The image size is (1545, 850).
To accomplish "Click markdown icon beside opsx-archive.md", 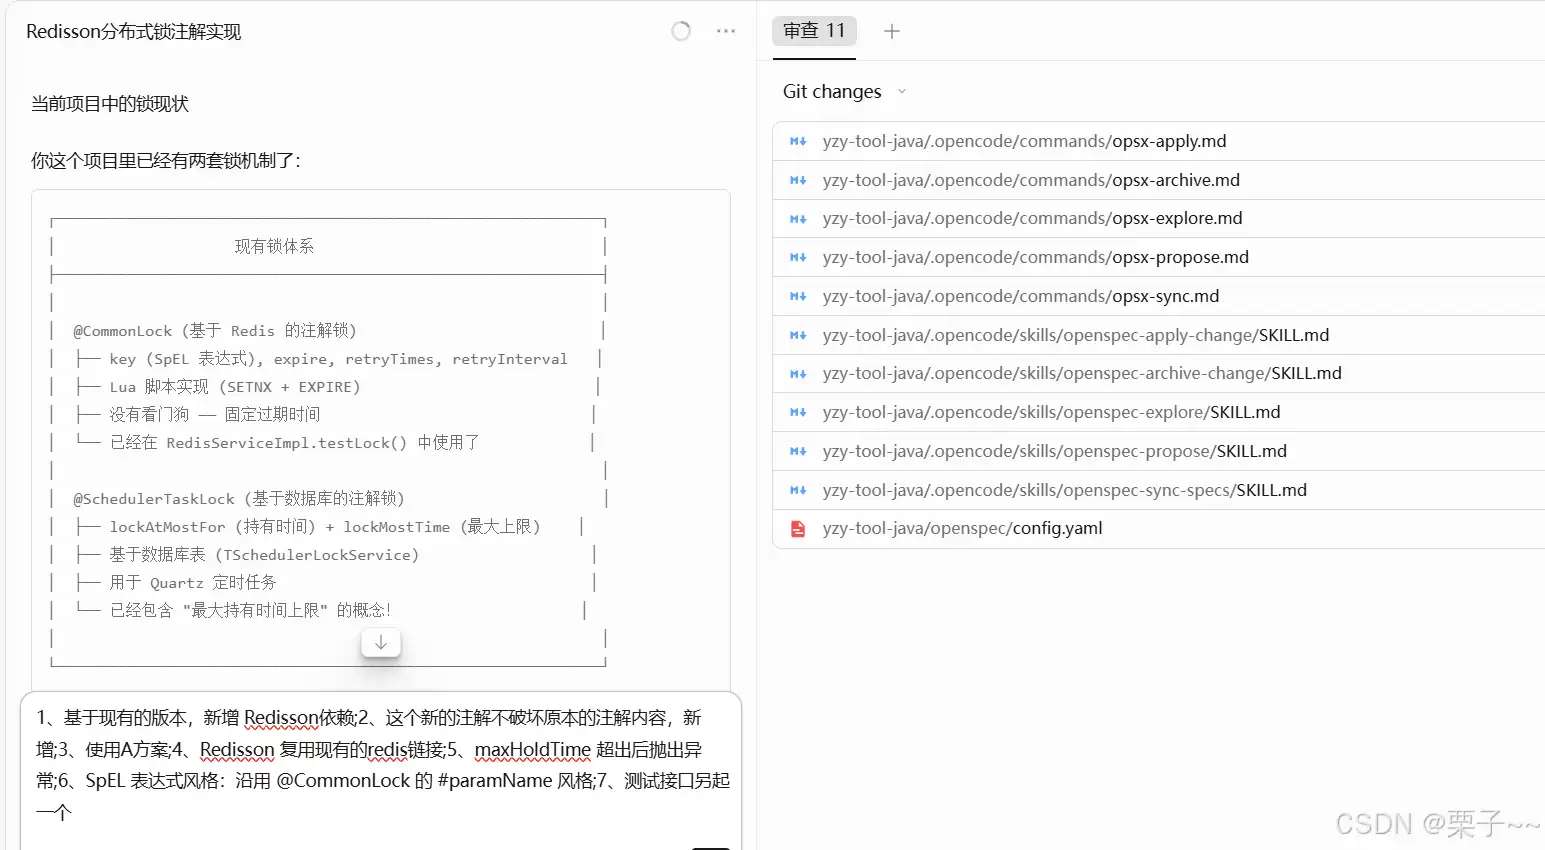I will (798, 180).
